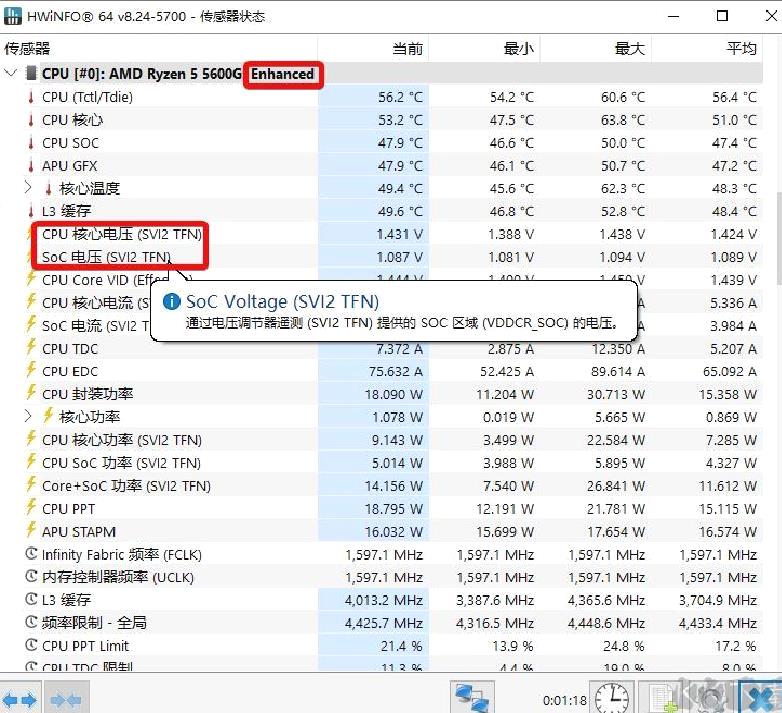Image resolution: width=782 pixels, height=713 pixels.
Task: Select the Core+SoC 功率 (SVI2 TFN) row
Action: tap(382, 486)
